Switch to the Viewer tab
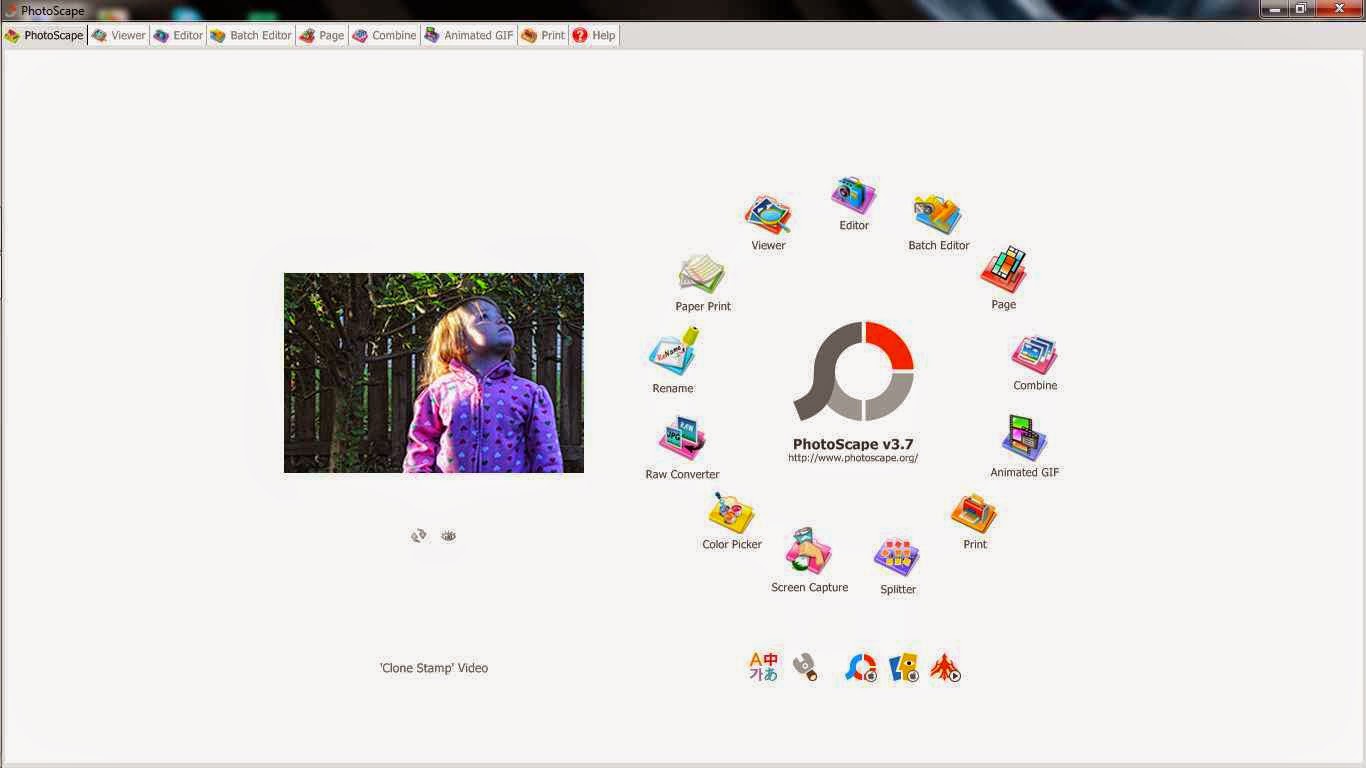The image size is (1366, 768). click(119, 35)
